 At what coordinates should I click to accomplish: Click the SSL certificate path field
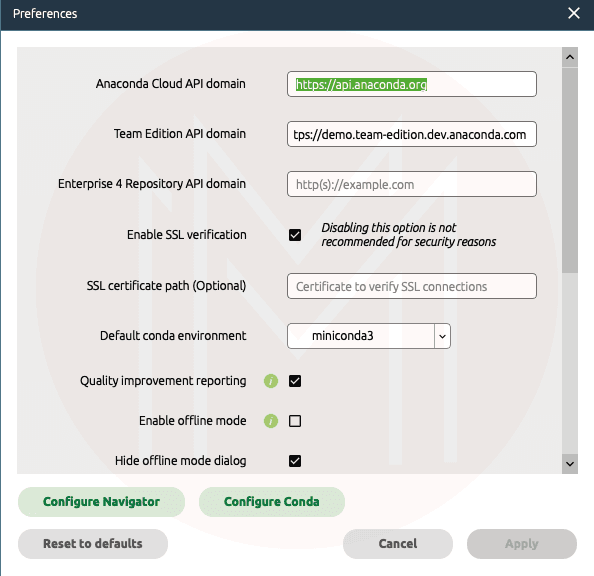tap(412, 286)
